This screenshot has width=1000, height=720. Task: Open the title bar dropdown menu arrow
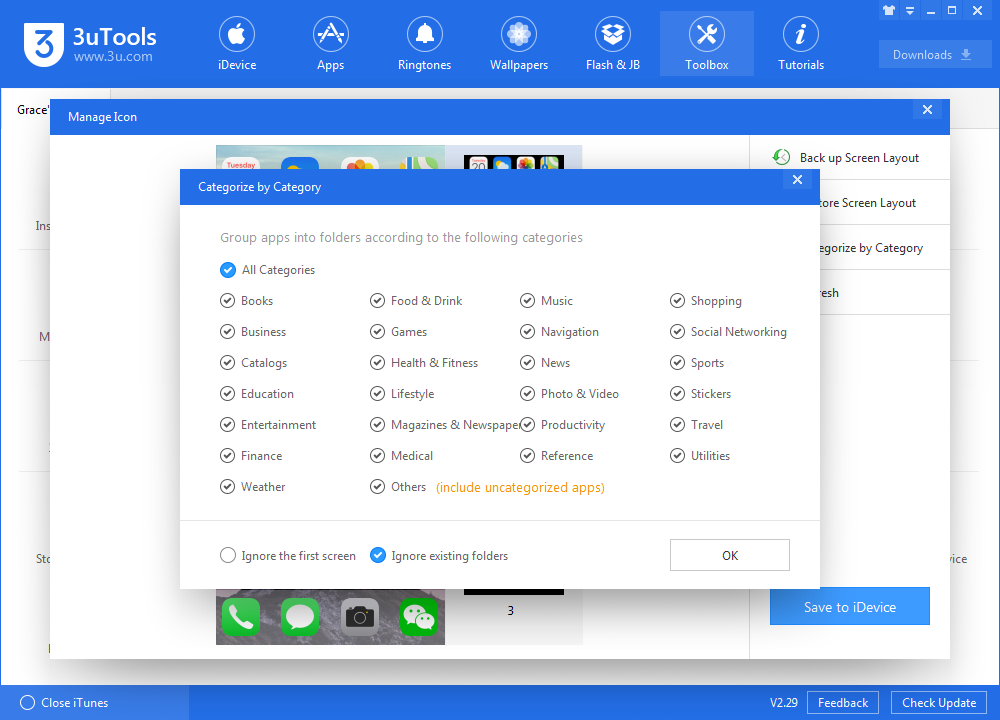(x=910, y=10)
